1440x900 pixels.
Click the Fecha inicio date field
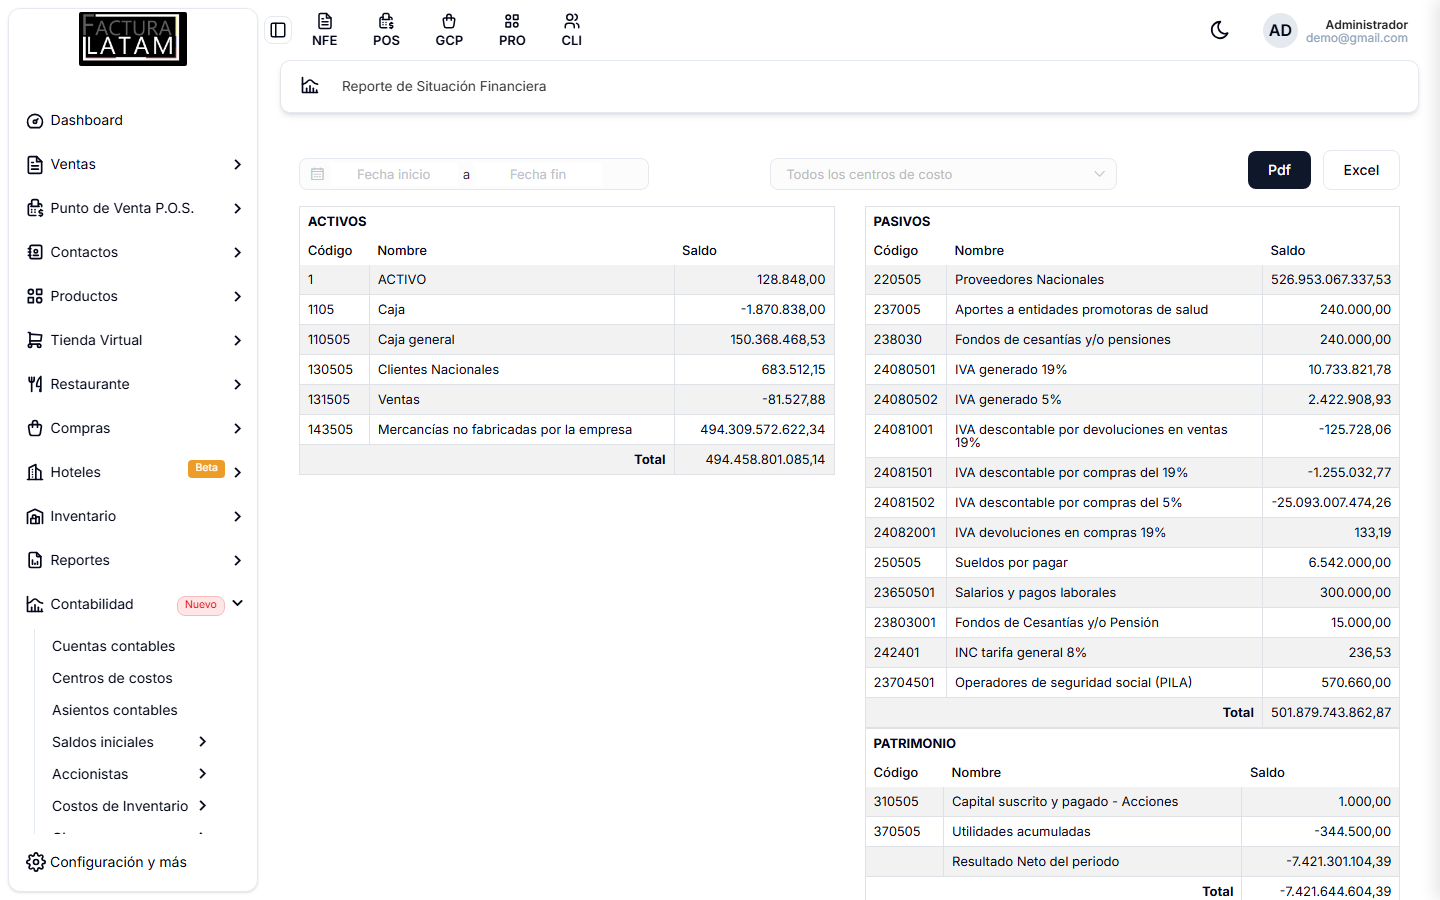[394, 174]
